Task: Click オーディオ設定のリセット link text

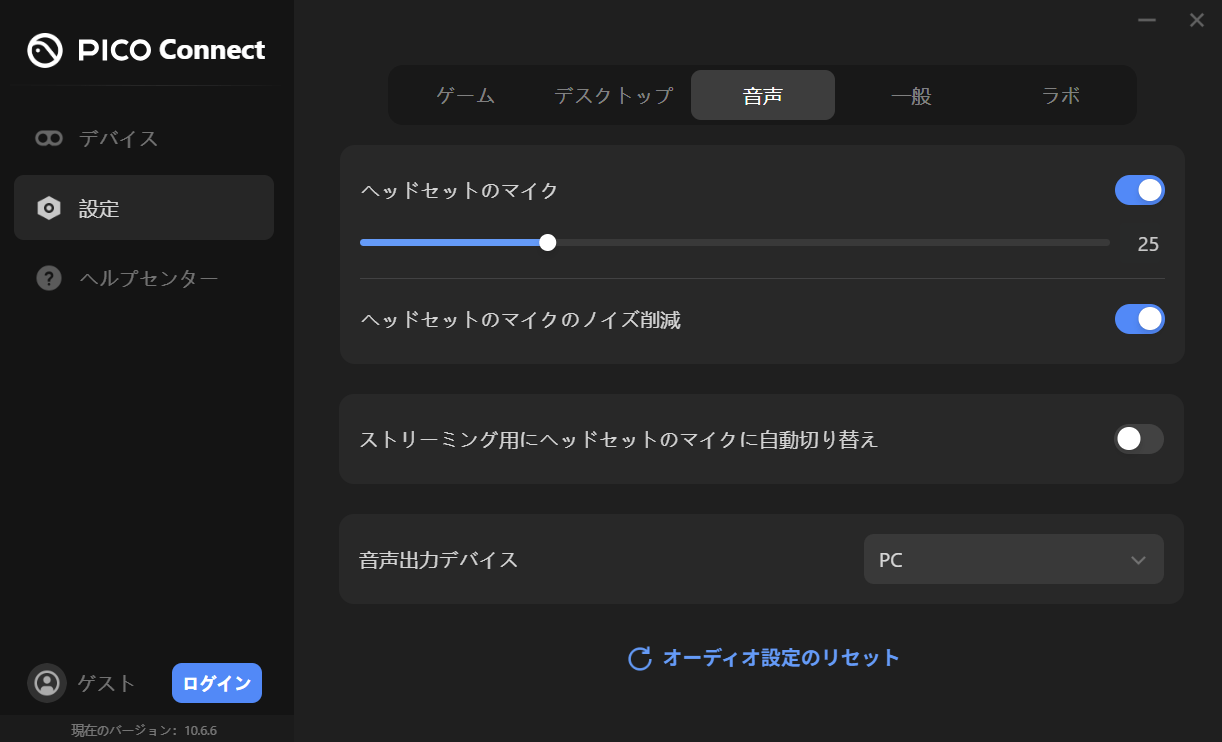Action: point(781,658)
